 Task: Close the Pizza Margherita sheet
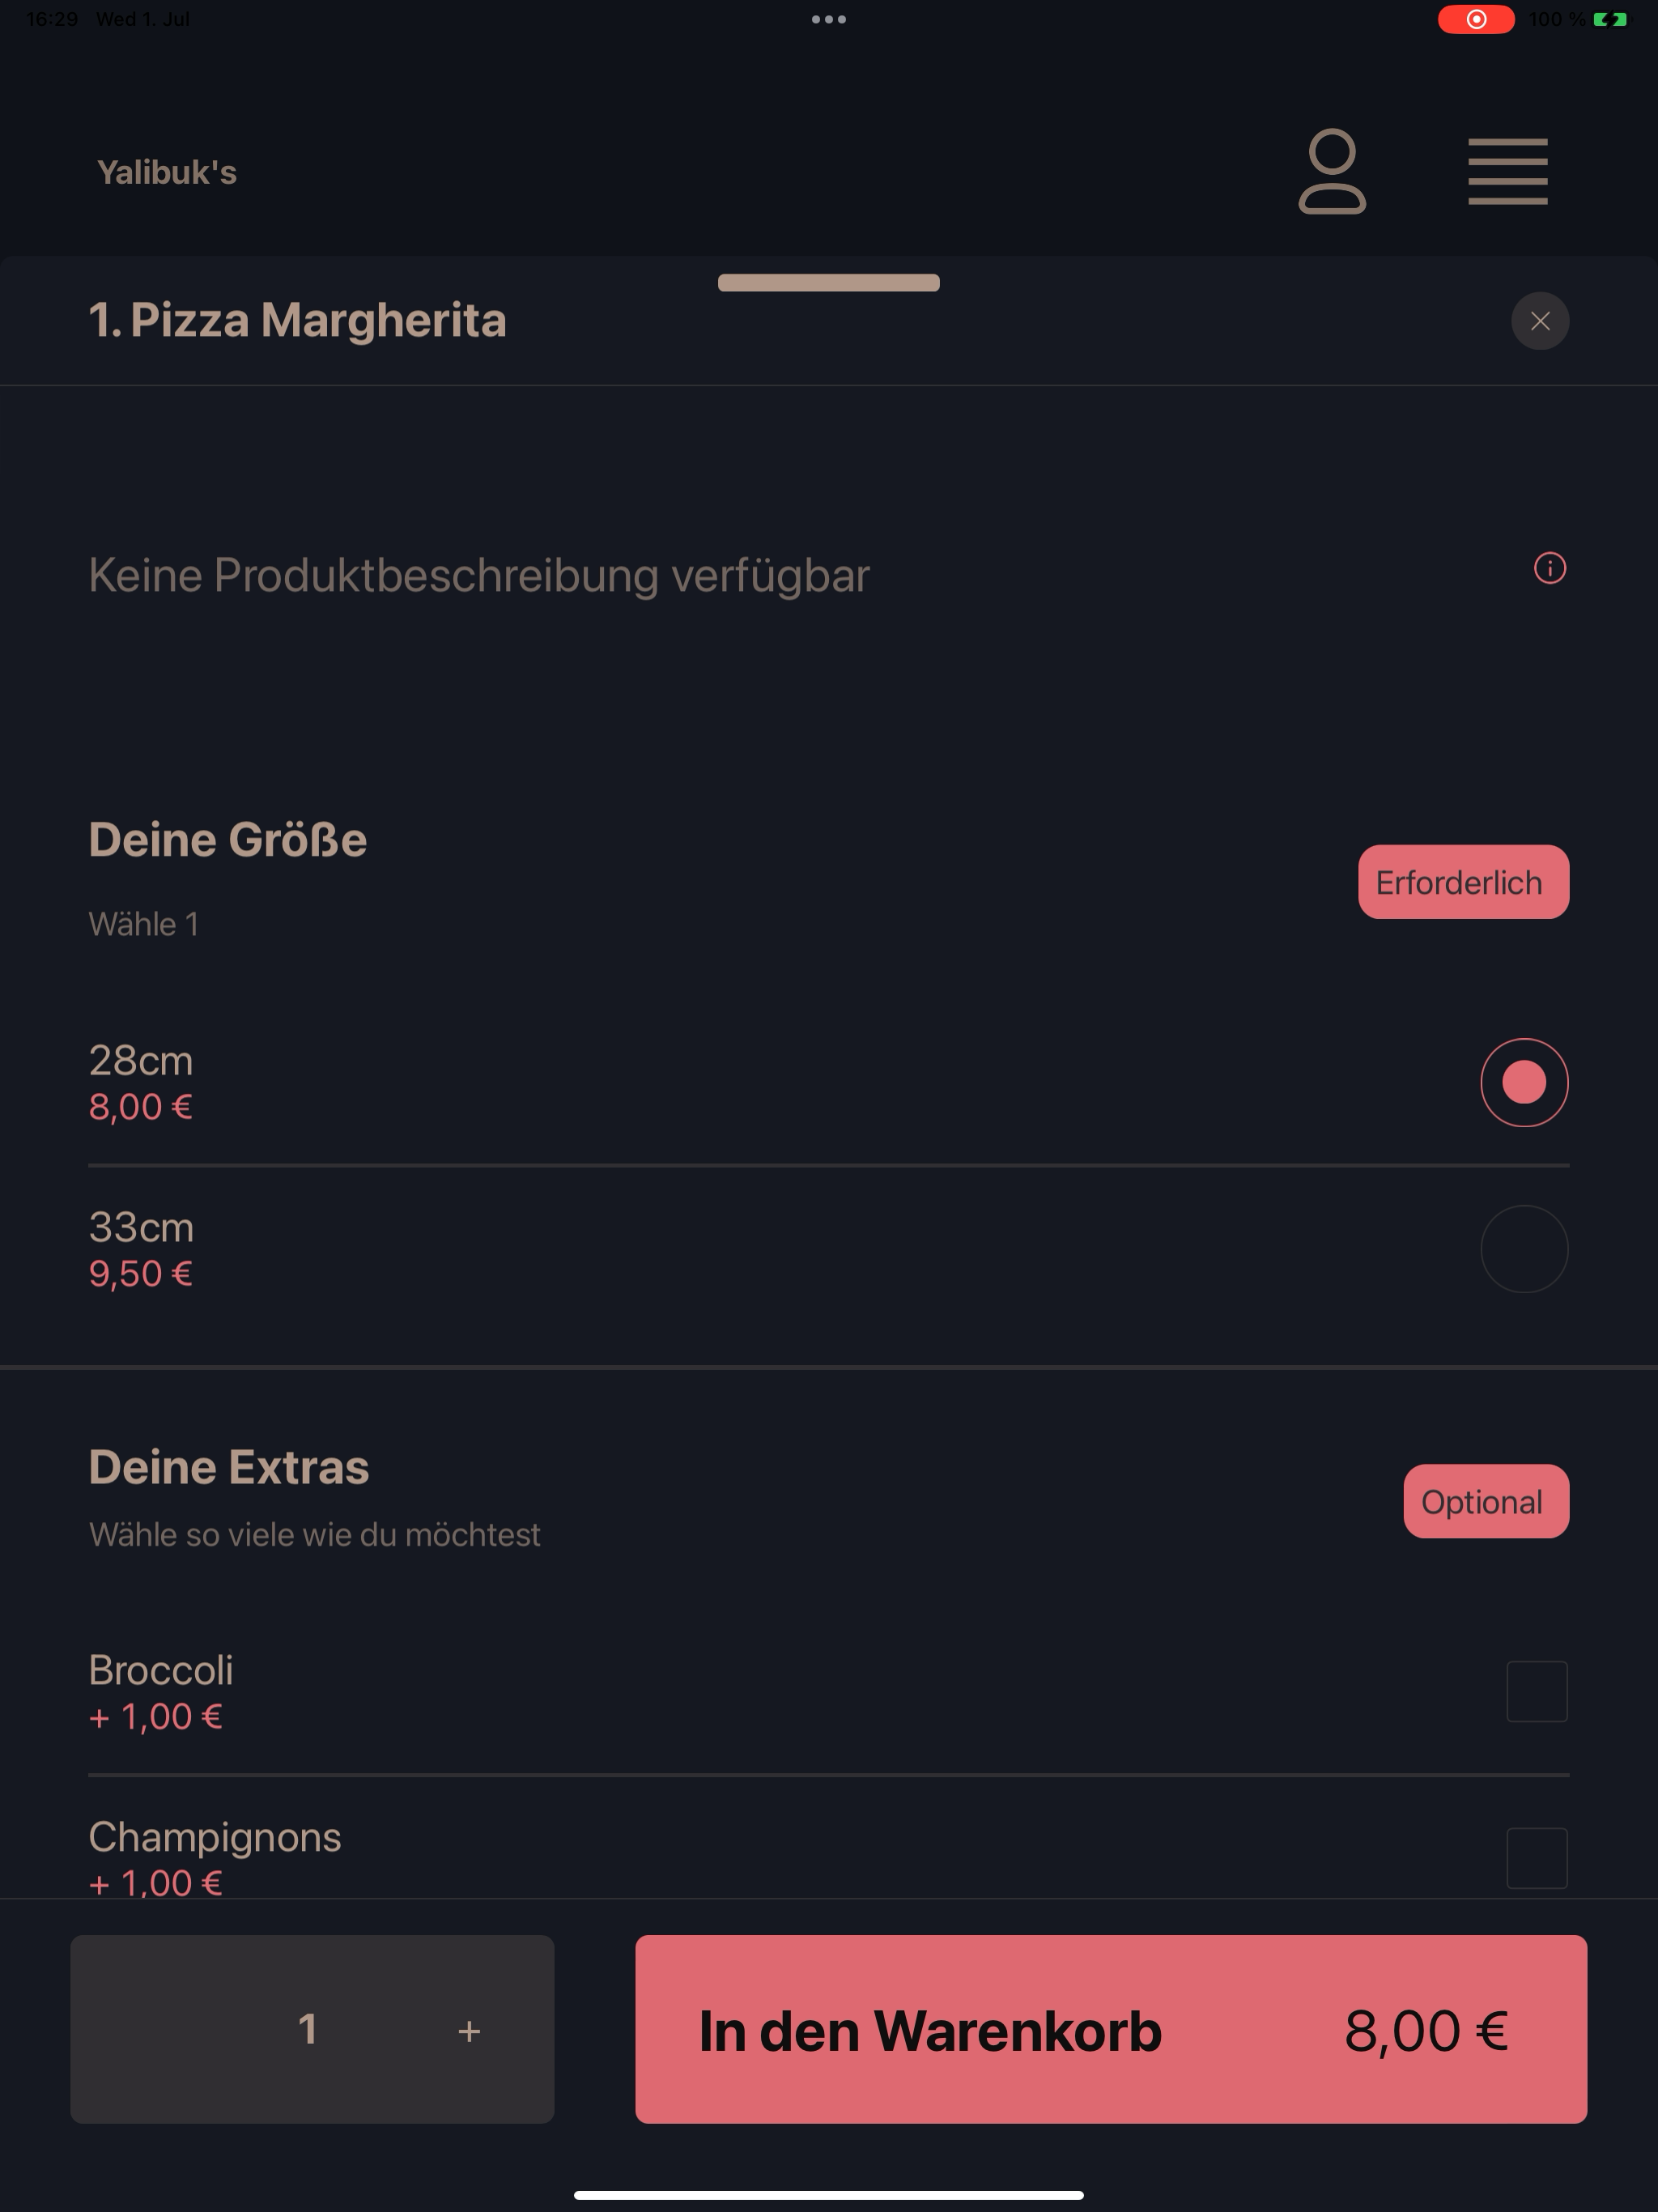pos(1540,321)
